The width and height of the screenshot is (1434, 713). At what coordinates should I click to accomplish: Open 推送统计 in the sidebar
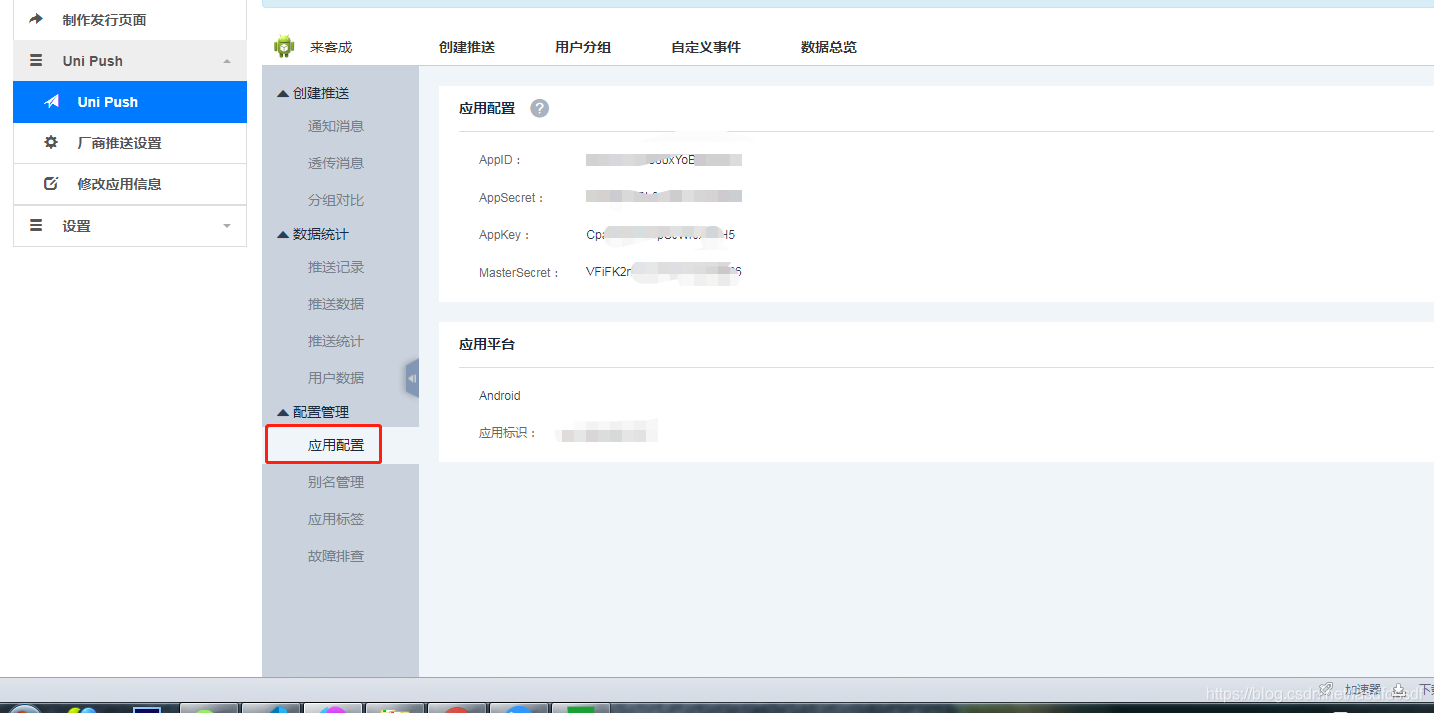[336, 341]
